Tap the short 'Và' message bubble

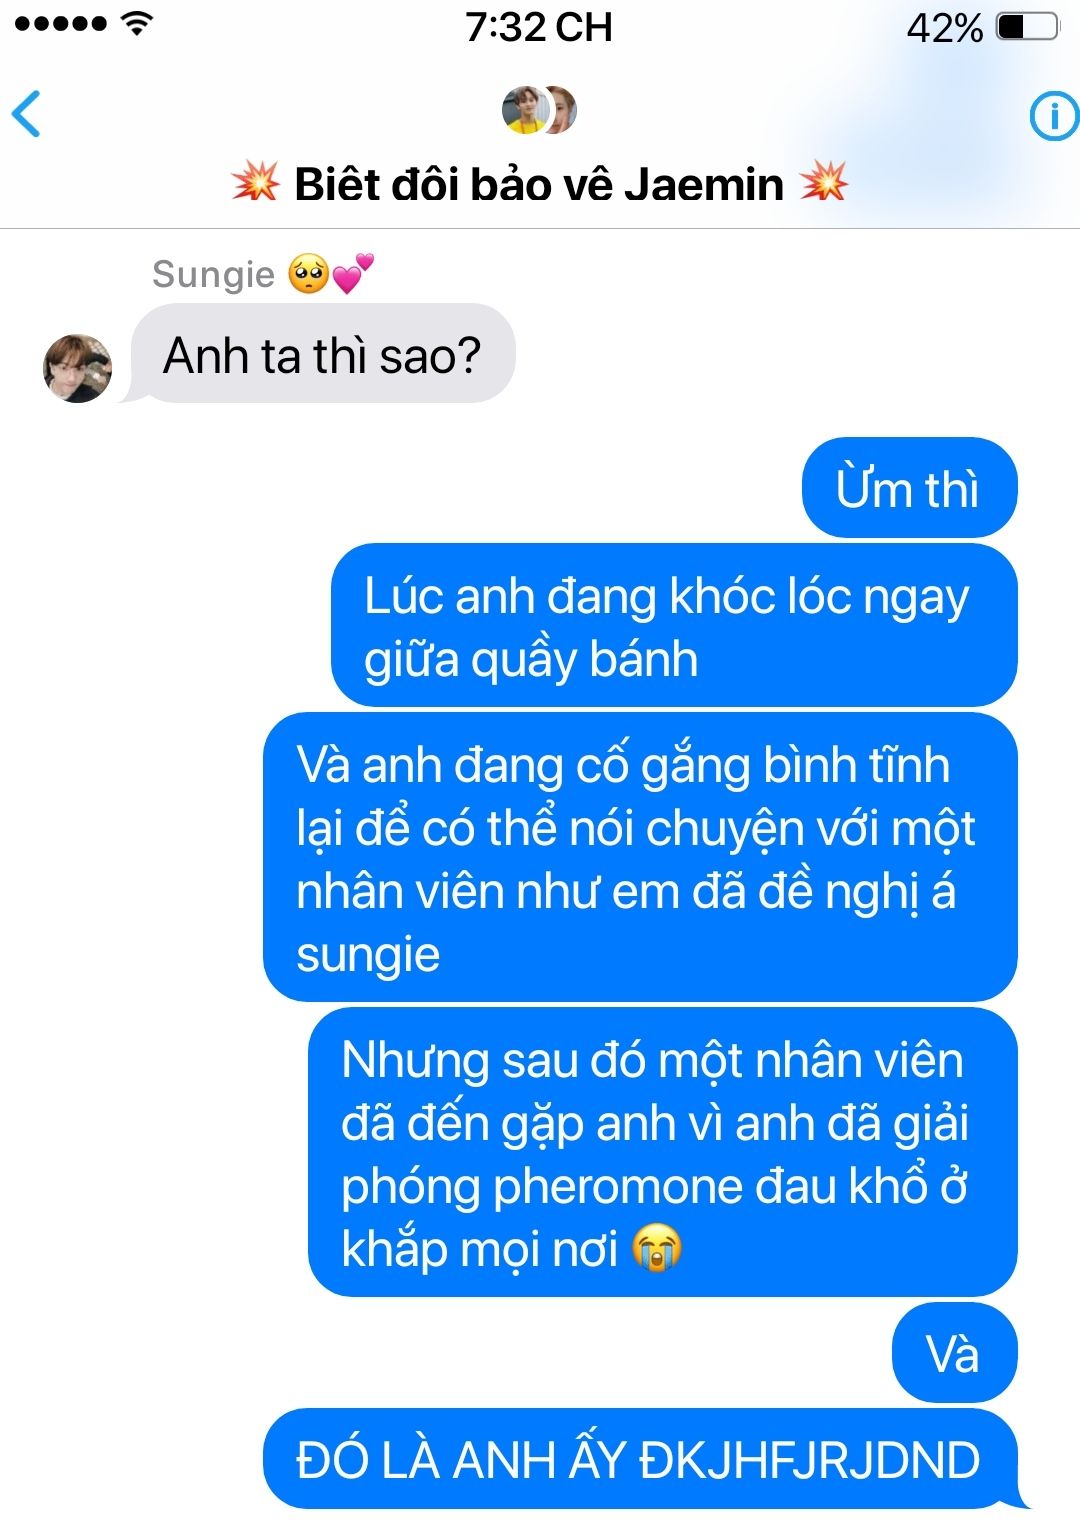(x=954, y=1353)
